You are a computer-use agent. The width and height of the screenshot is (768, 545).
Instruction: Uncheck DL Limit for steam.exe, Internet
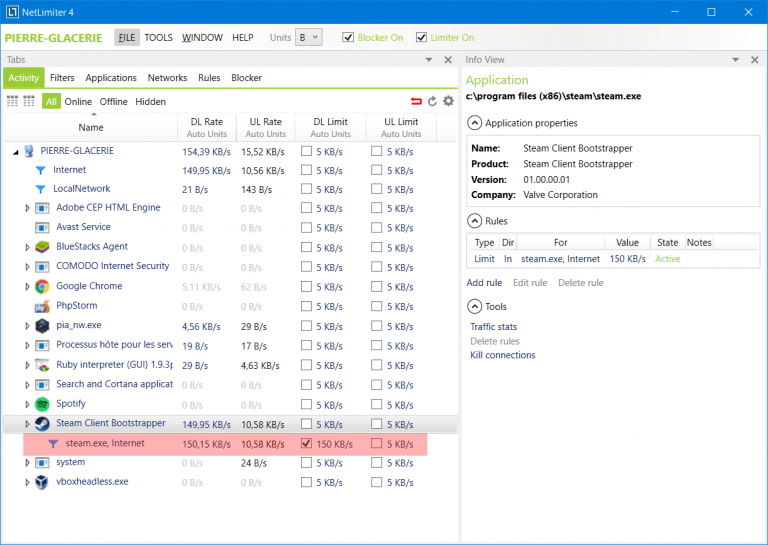pyautogui.click(x=306, y=443)
